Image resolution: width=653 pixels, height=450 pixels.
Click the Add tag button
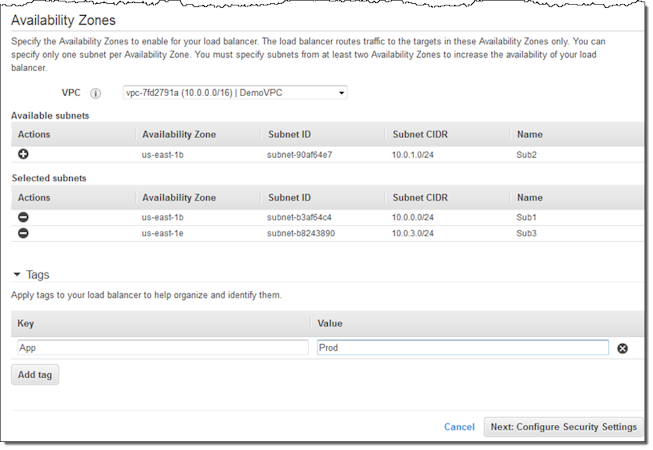point(35,375)
